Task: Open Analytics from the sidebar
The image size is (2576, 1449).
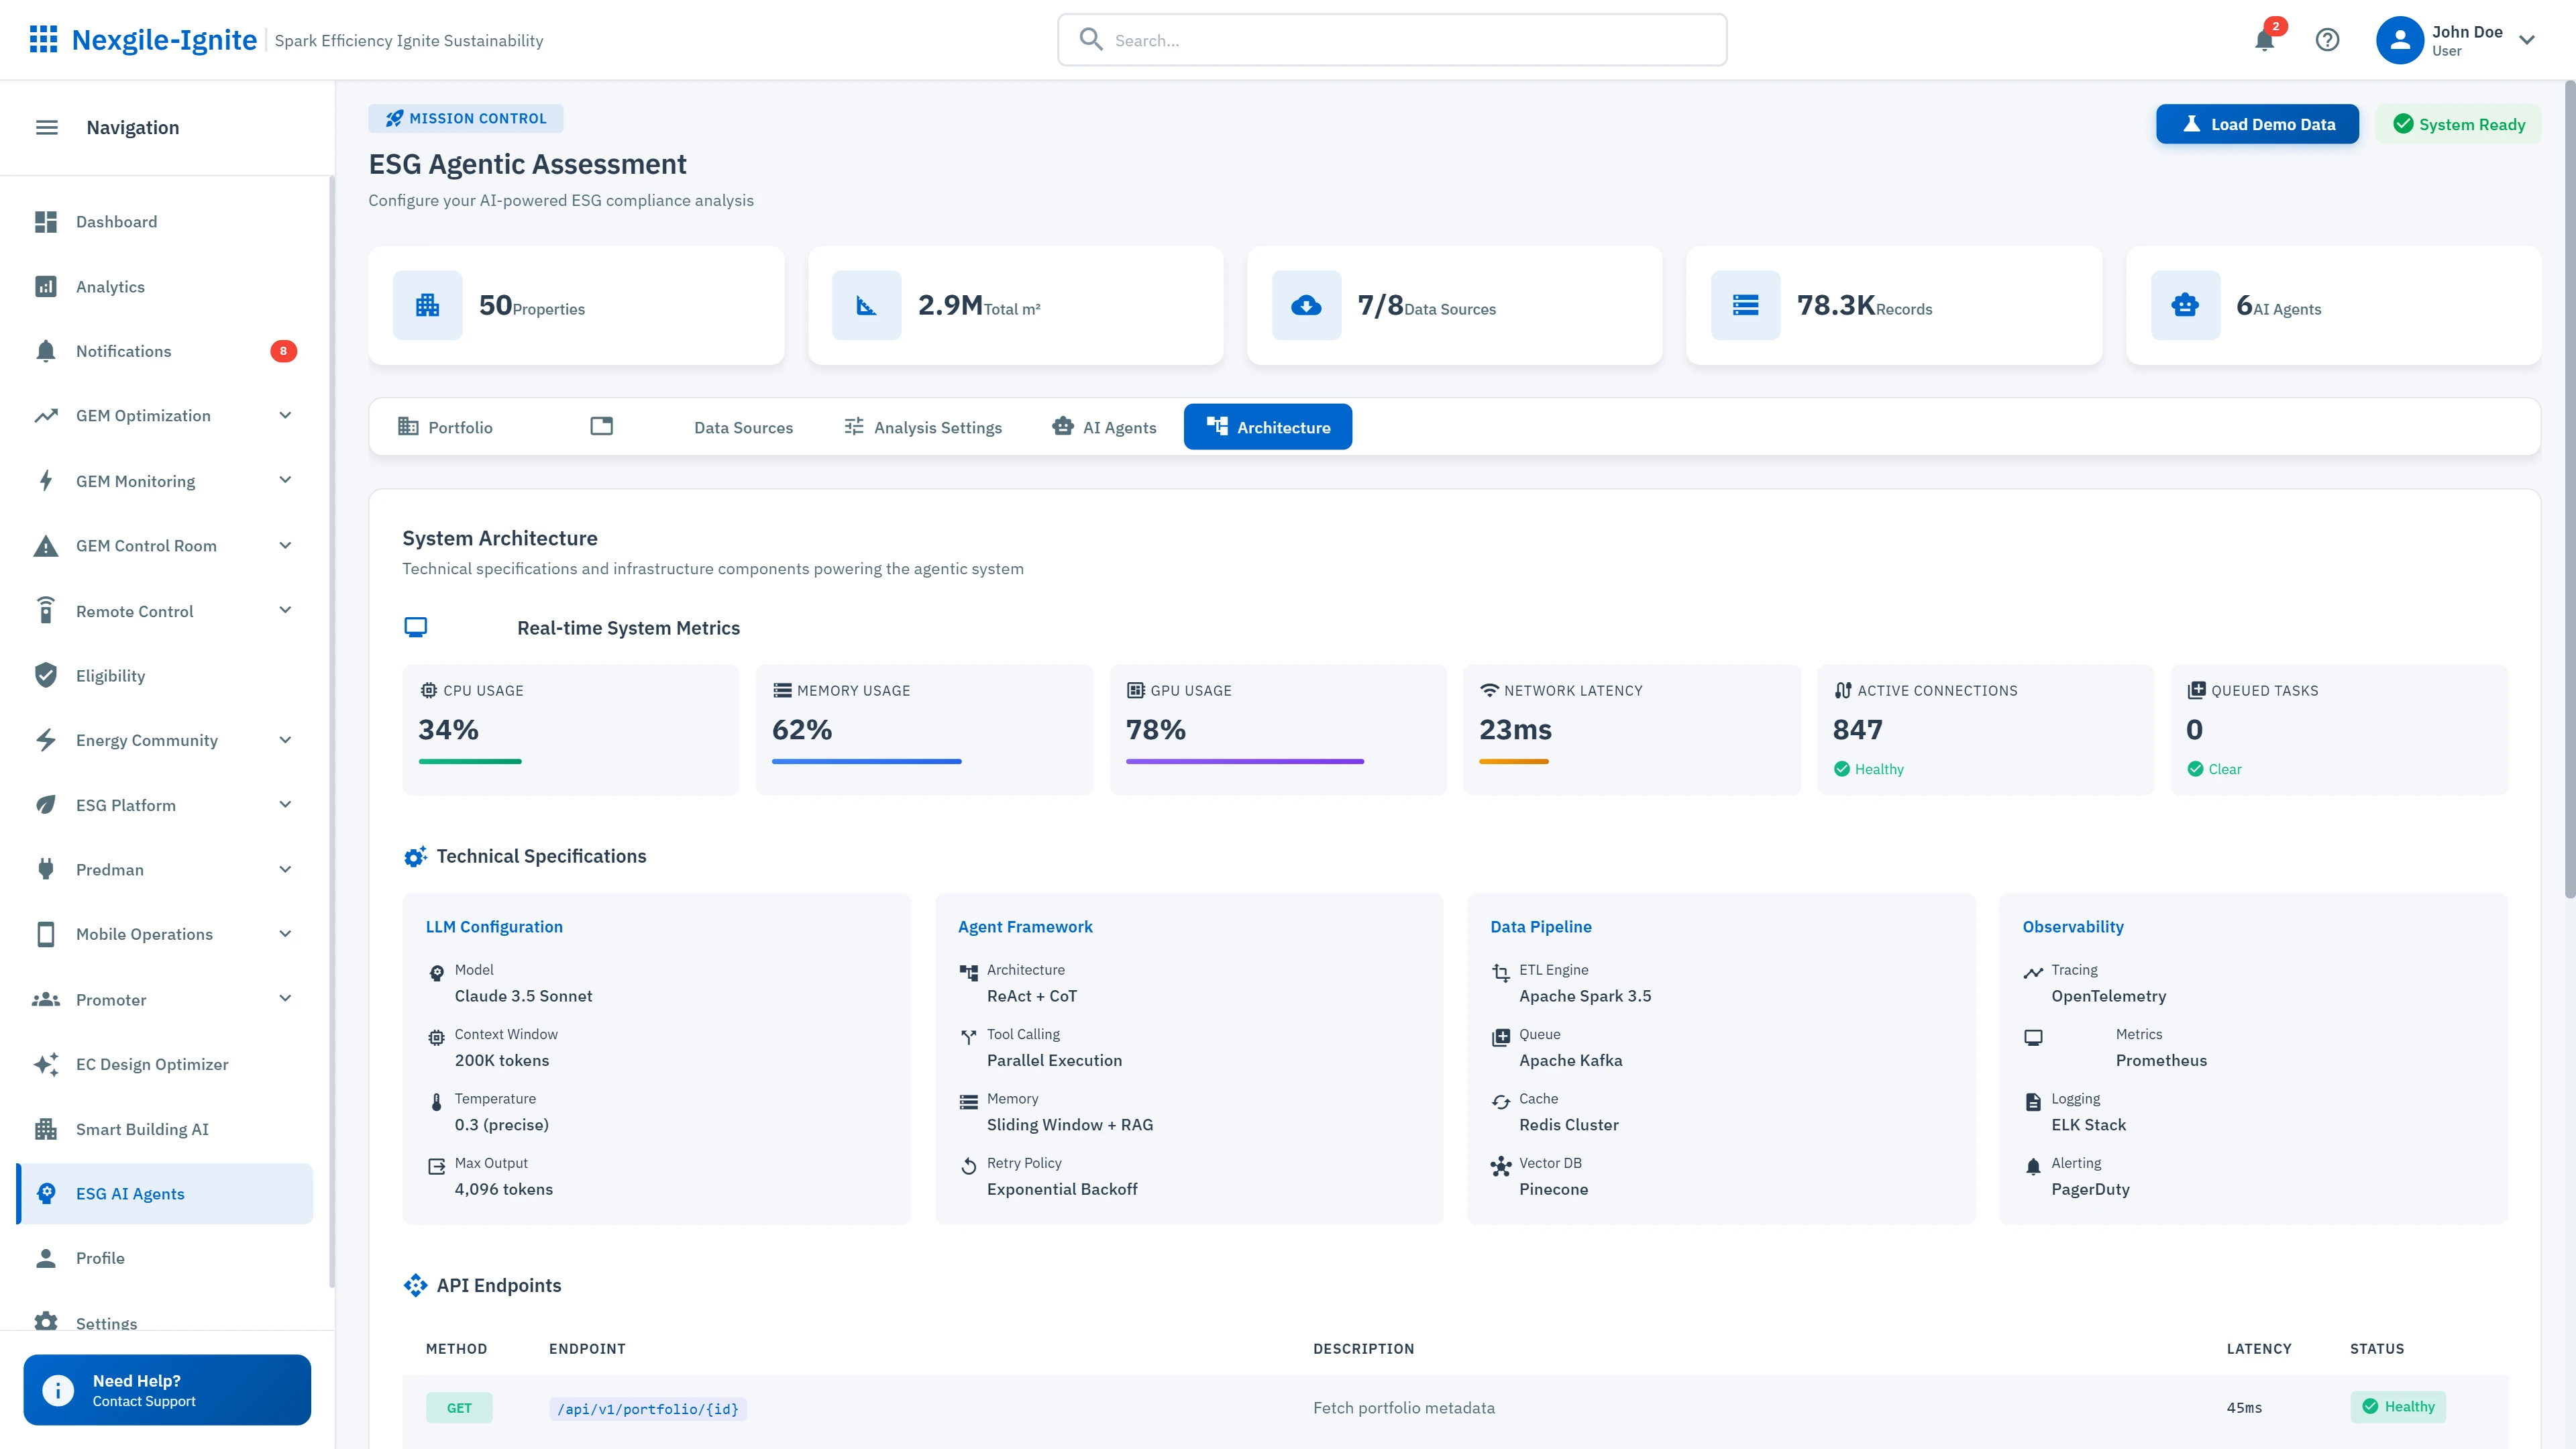Action: [x=110, y=286]
